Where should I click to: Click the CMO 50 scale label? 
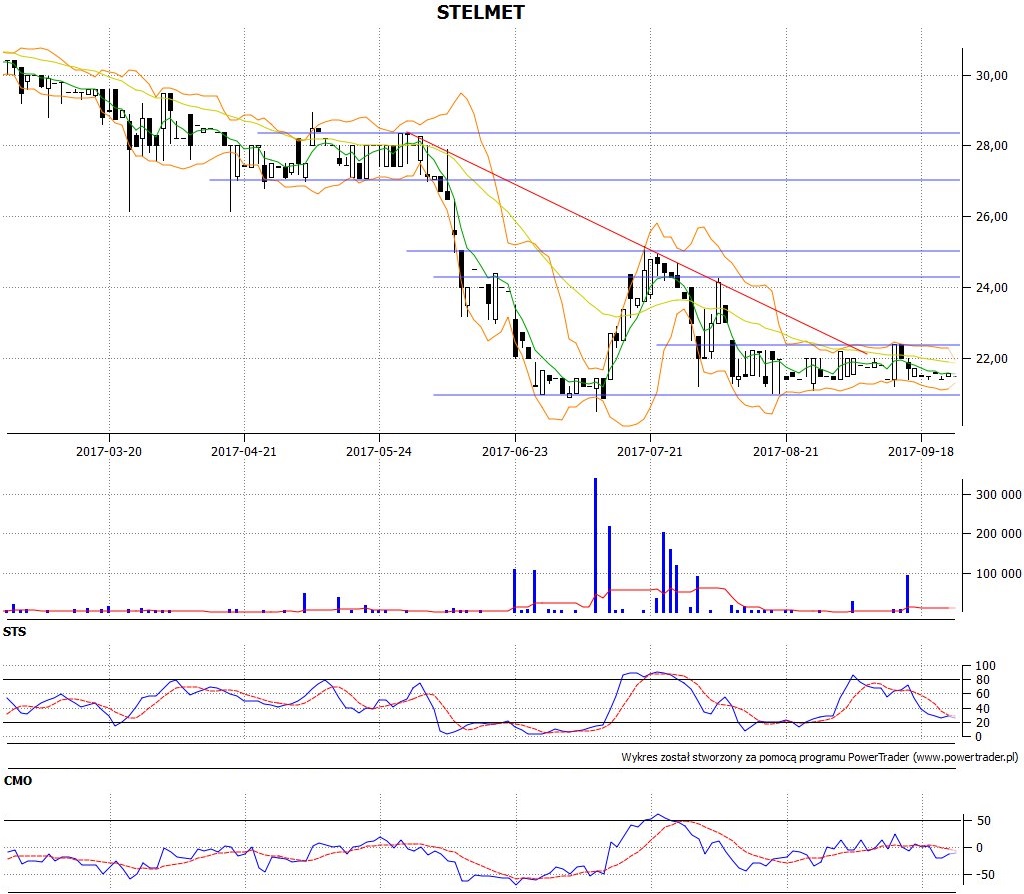(x=984, y=821)
